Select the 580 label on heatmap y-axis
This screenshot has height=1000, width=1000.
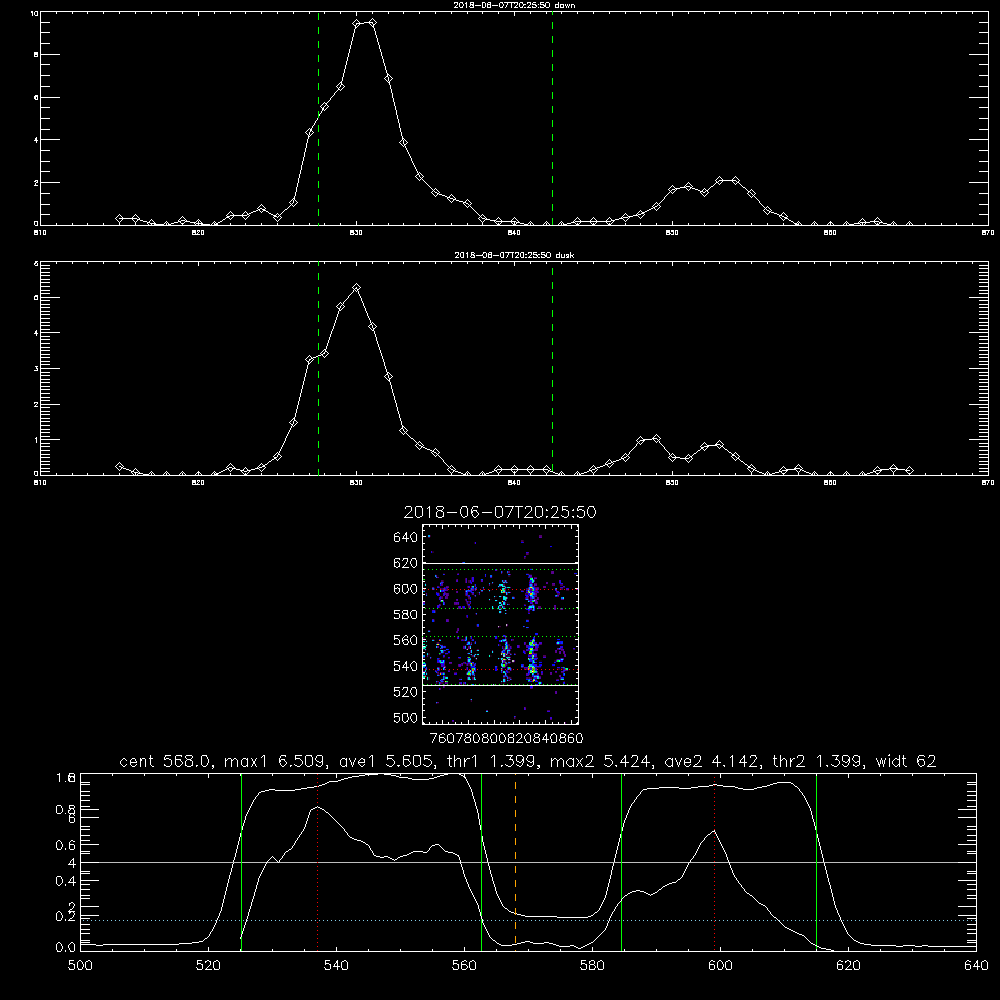[406, 615]
